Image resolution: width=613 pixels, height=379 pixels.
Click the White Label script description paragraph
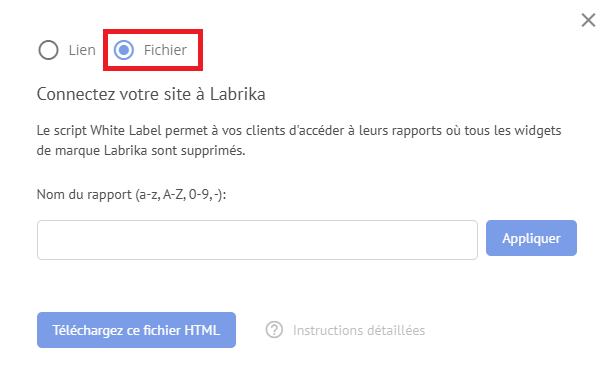click(299, 140)
